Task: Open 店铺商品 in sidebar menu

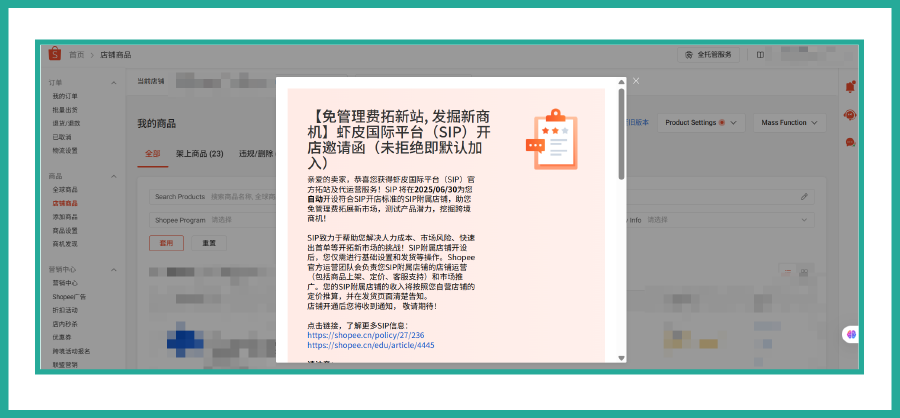Action: pyautogui.click(x=65, y=203)
